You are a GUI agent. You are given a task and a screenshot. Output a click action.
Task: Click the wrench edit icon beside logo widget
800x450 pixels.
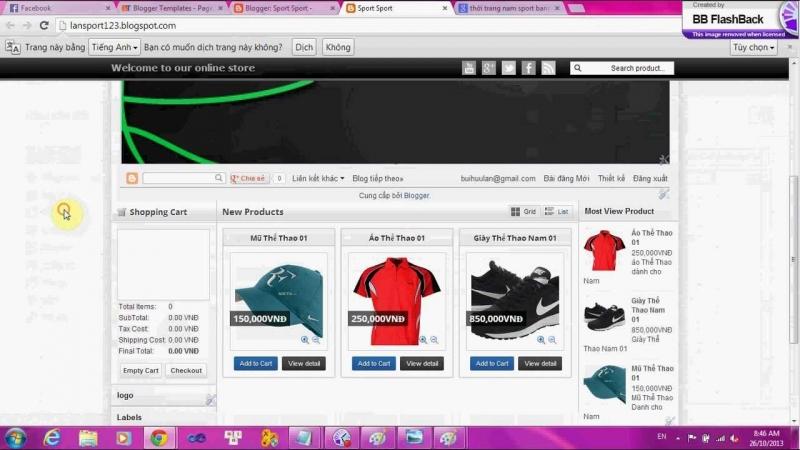[210, 400]
